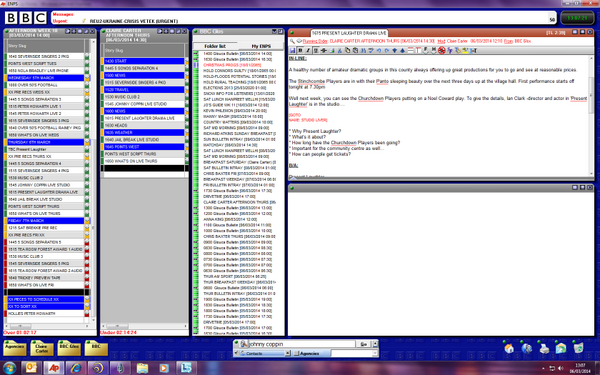This screenshot has height=375, width=600.
Task: Click the house Home icon at bottom right
Action: [509, 348]
